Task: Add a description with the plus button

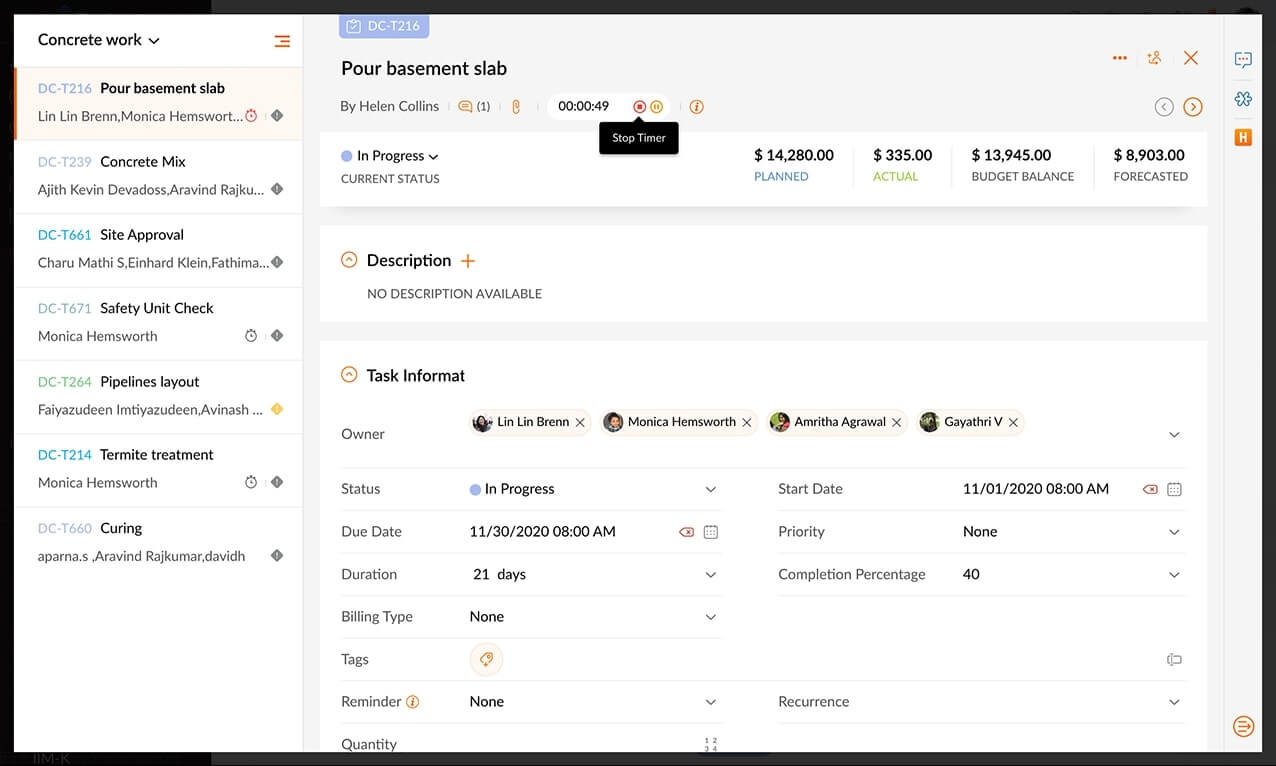Action: pyautogui.click(x=468, y=261)
